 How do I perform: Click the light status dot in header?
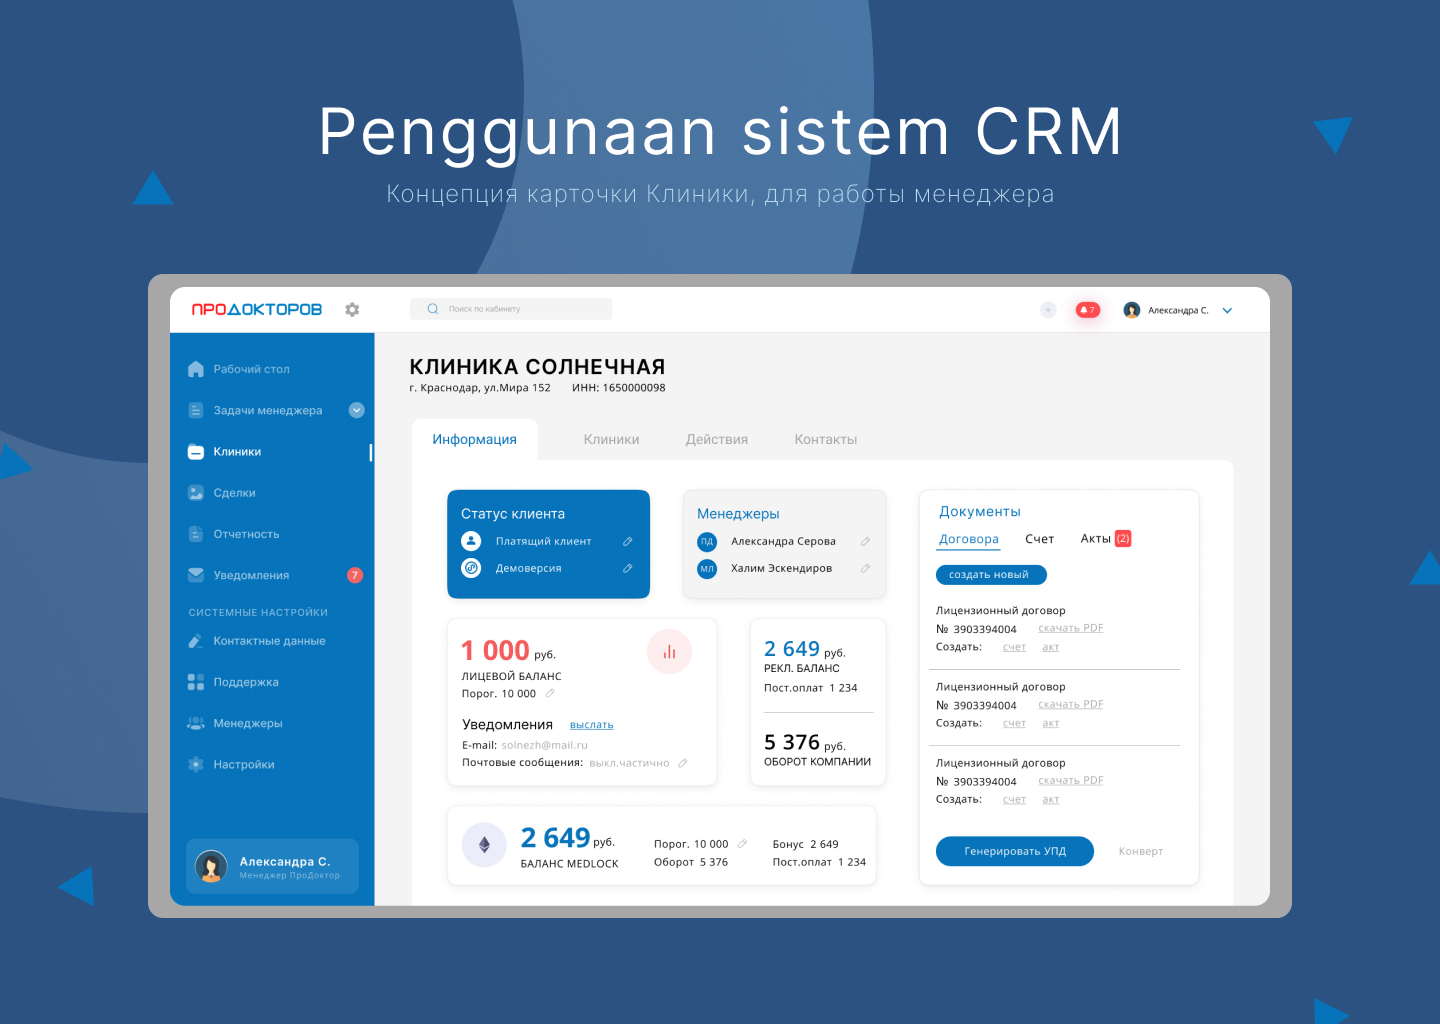[x=1048, y=310]
